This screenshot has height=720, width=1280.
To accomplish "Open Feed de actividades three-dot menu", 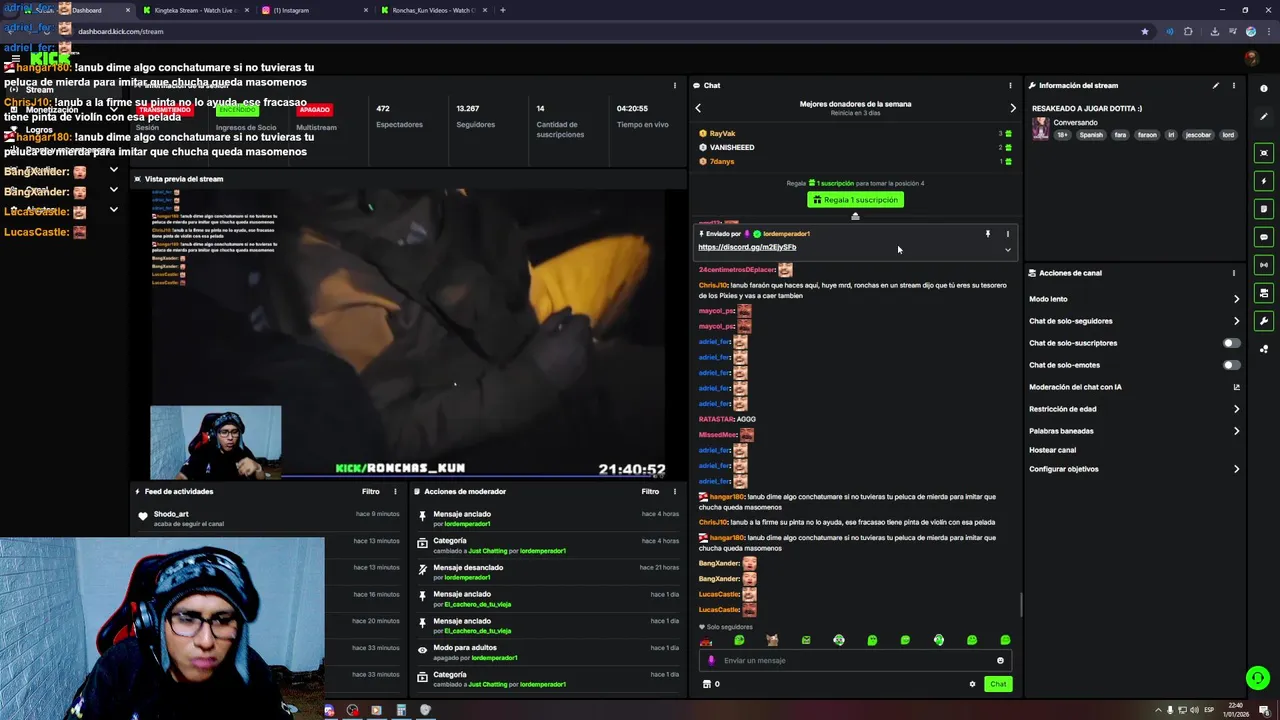I will [x=395, y=491].
